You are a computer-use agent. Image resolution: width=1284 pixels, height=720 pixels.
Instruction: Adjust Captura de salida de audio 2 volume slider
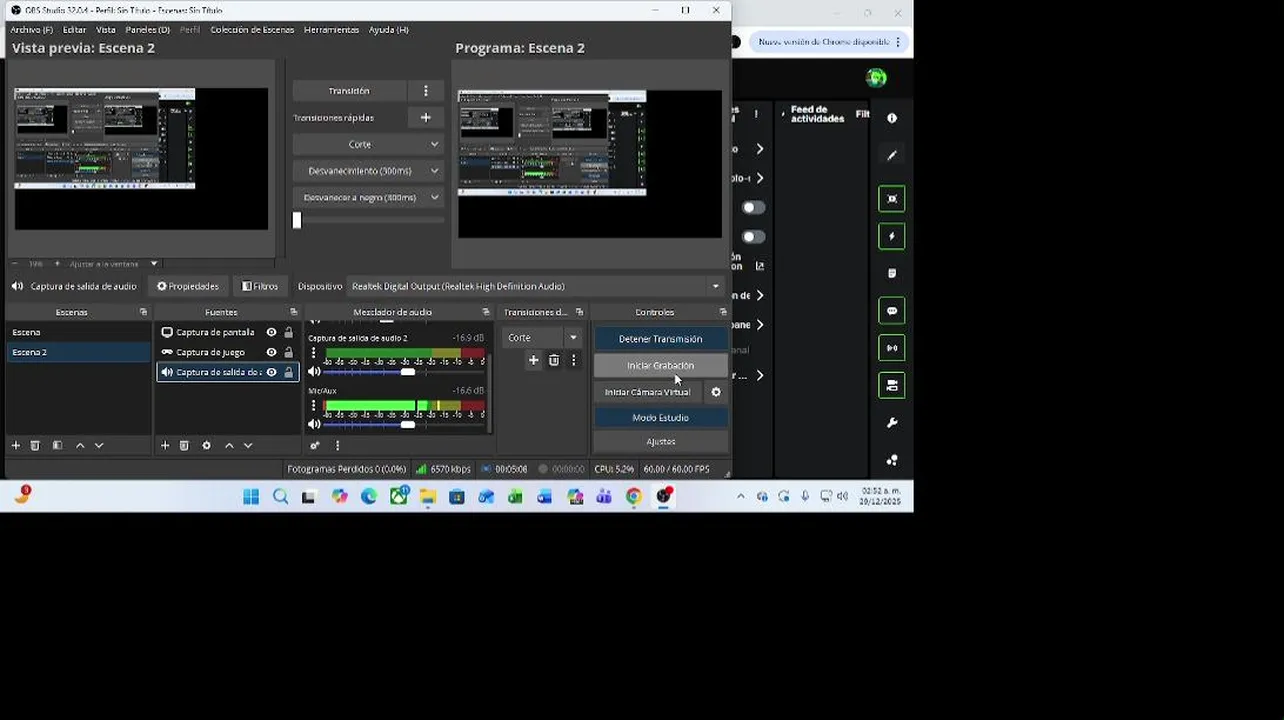pos(407,372)
